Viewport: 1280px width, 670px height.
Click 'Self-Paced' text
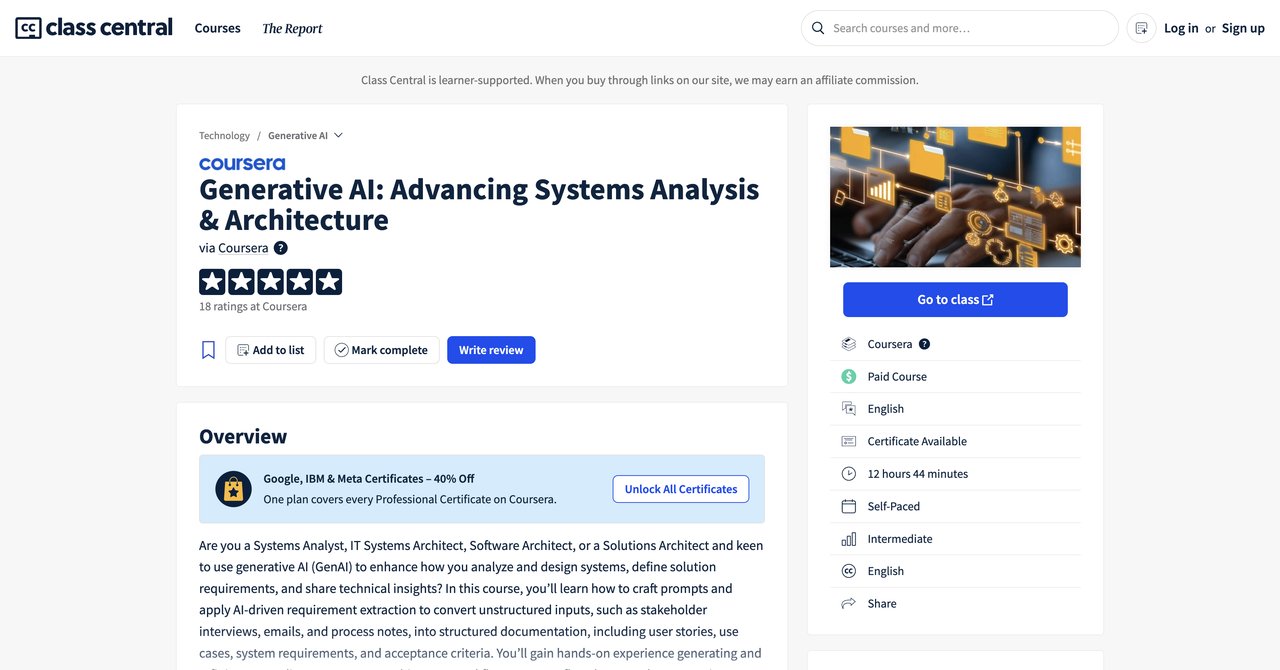(x=894, y=506)
